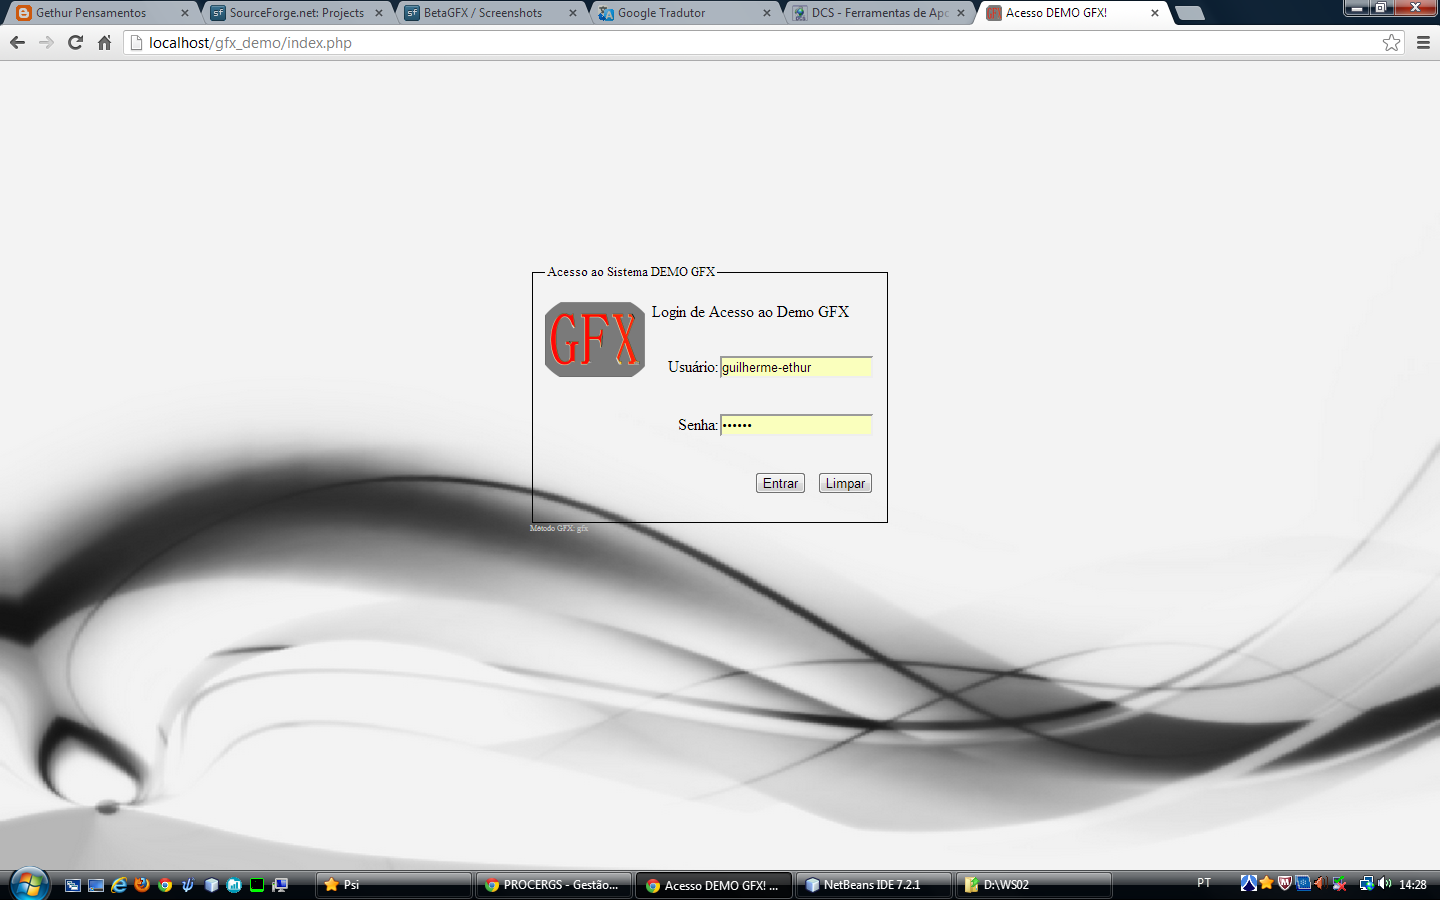Click the volume speaker in the system tray
The width and height of the screenshot is (1440, 900).
(x=1384, y=884)
